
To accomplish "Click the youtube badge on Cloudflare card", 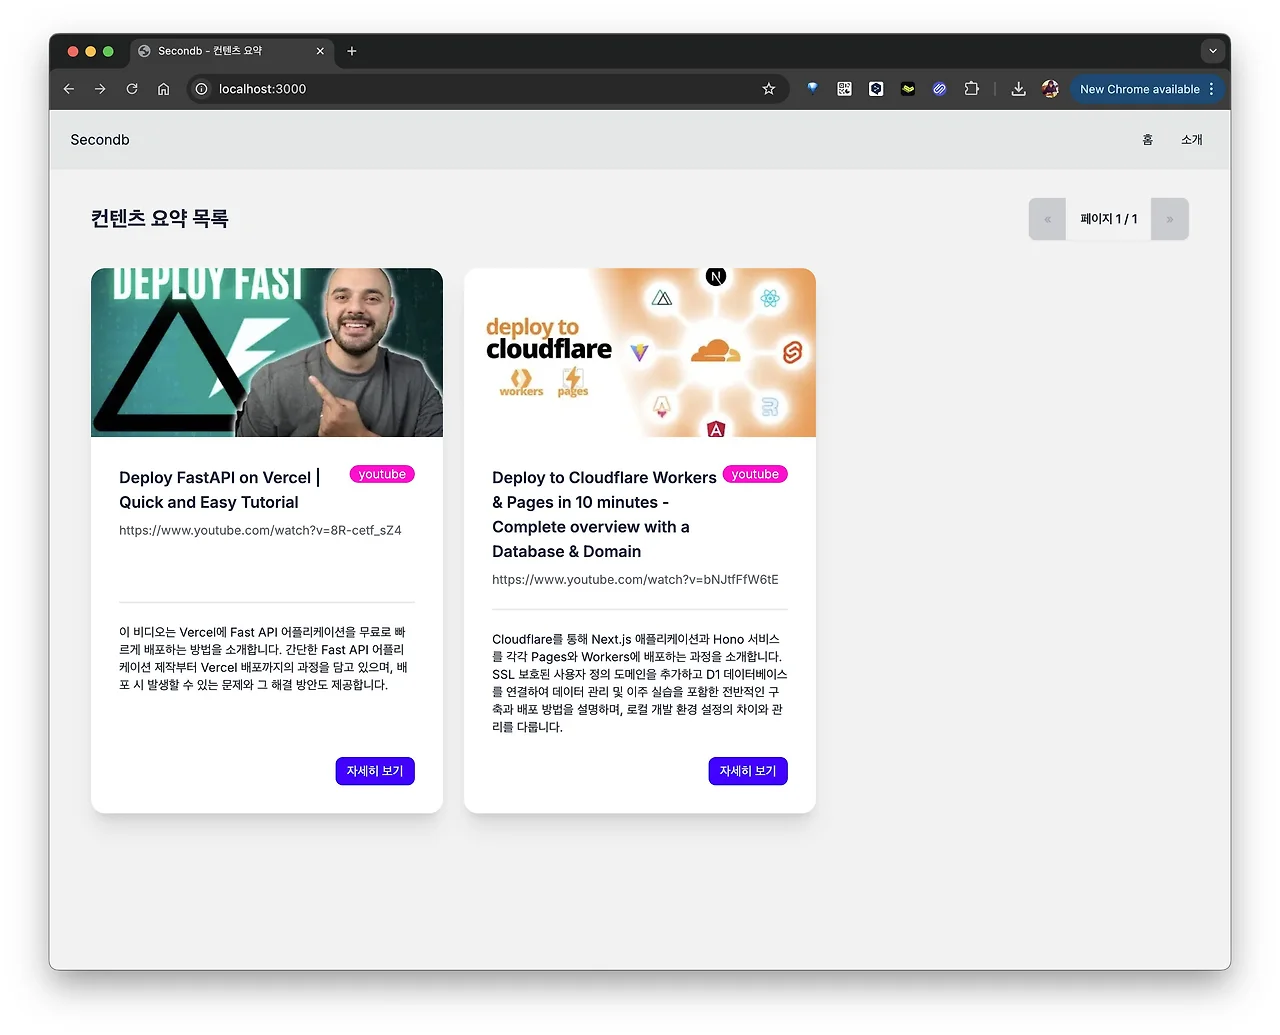I will tap(755, 474).
